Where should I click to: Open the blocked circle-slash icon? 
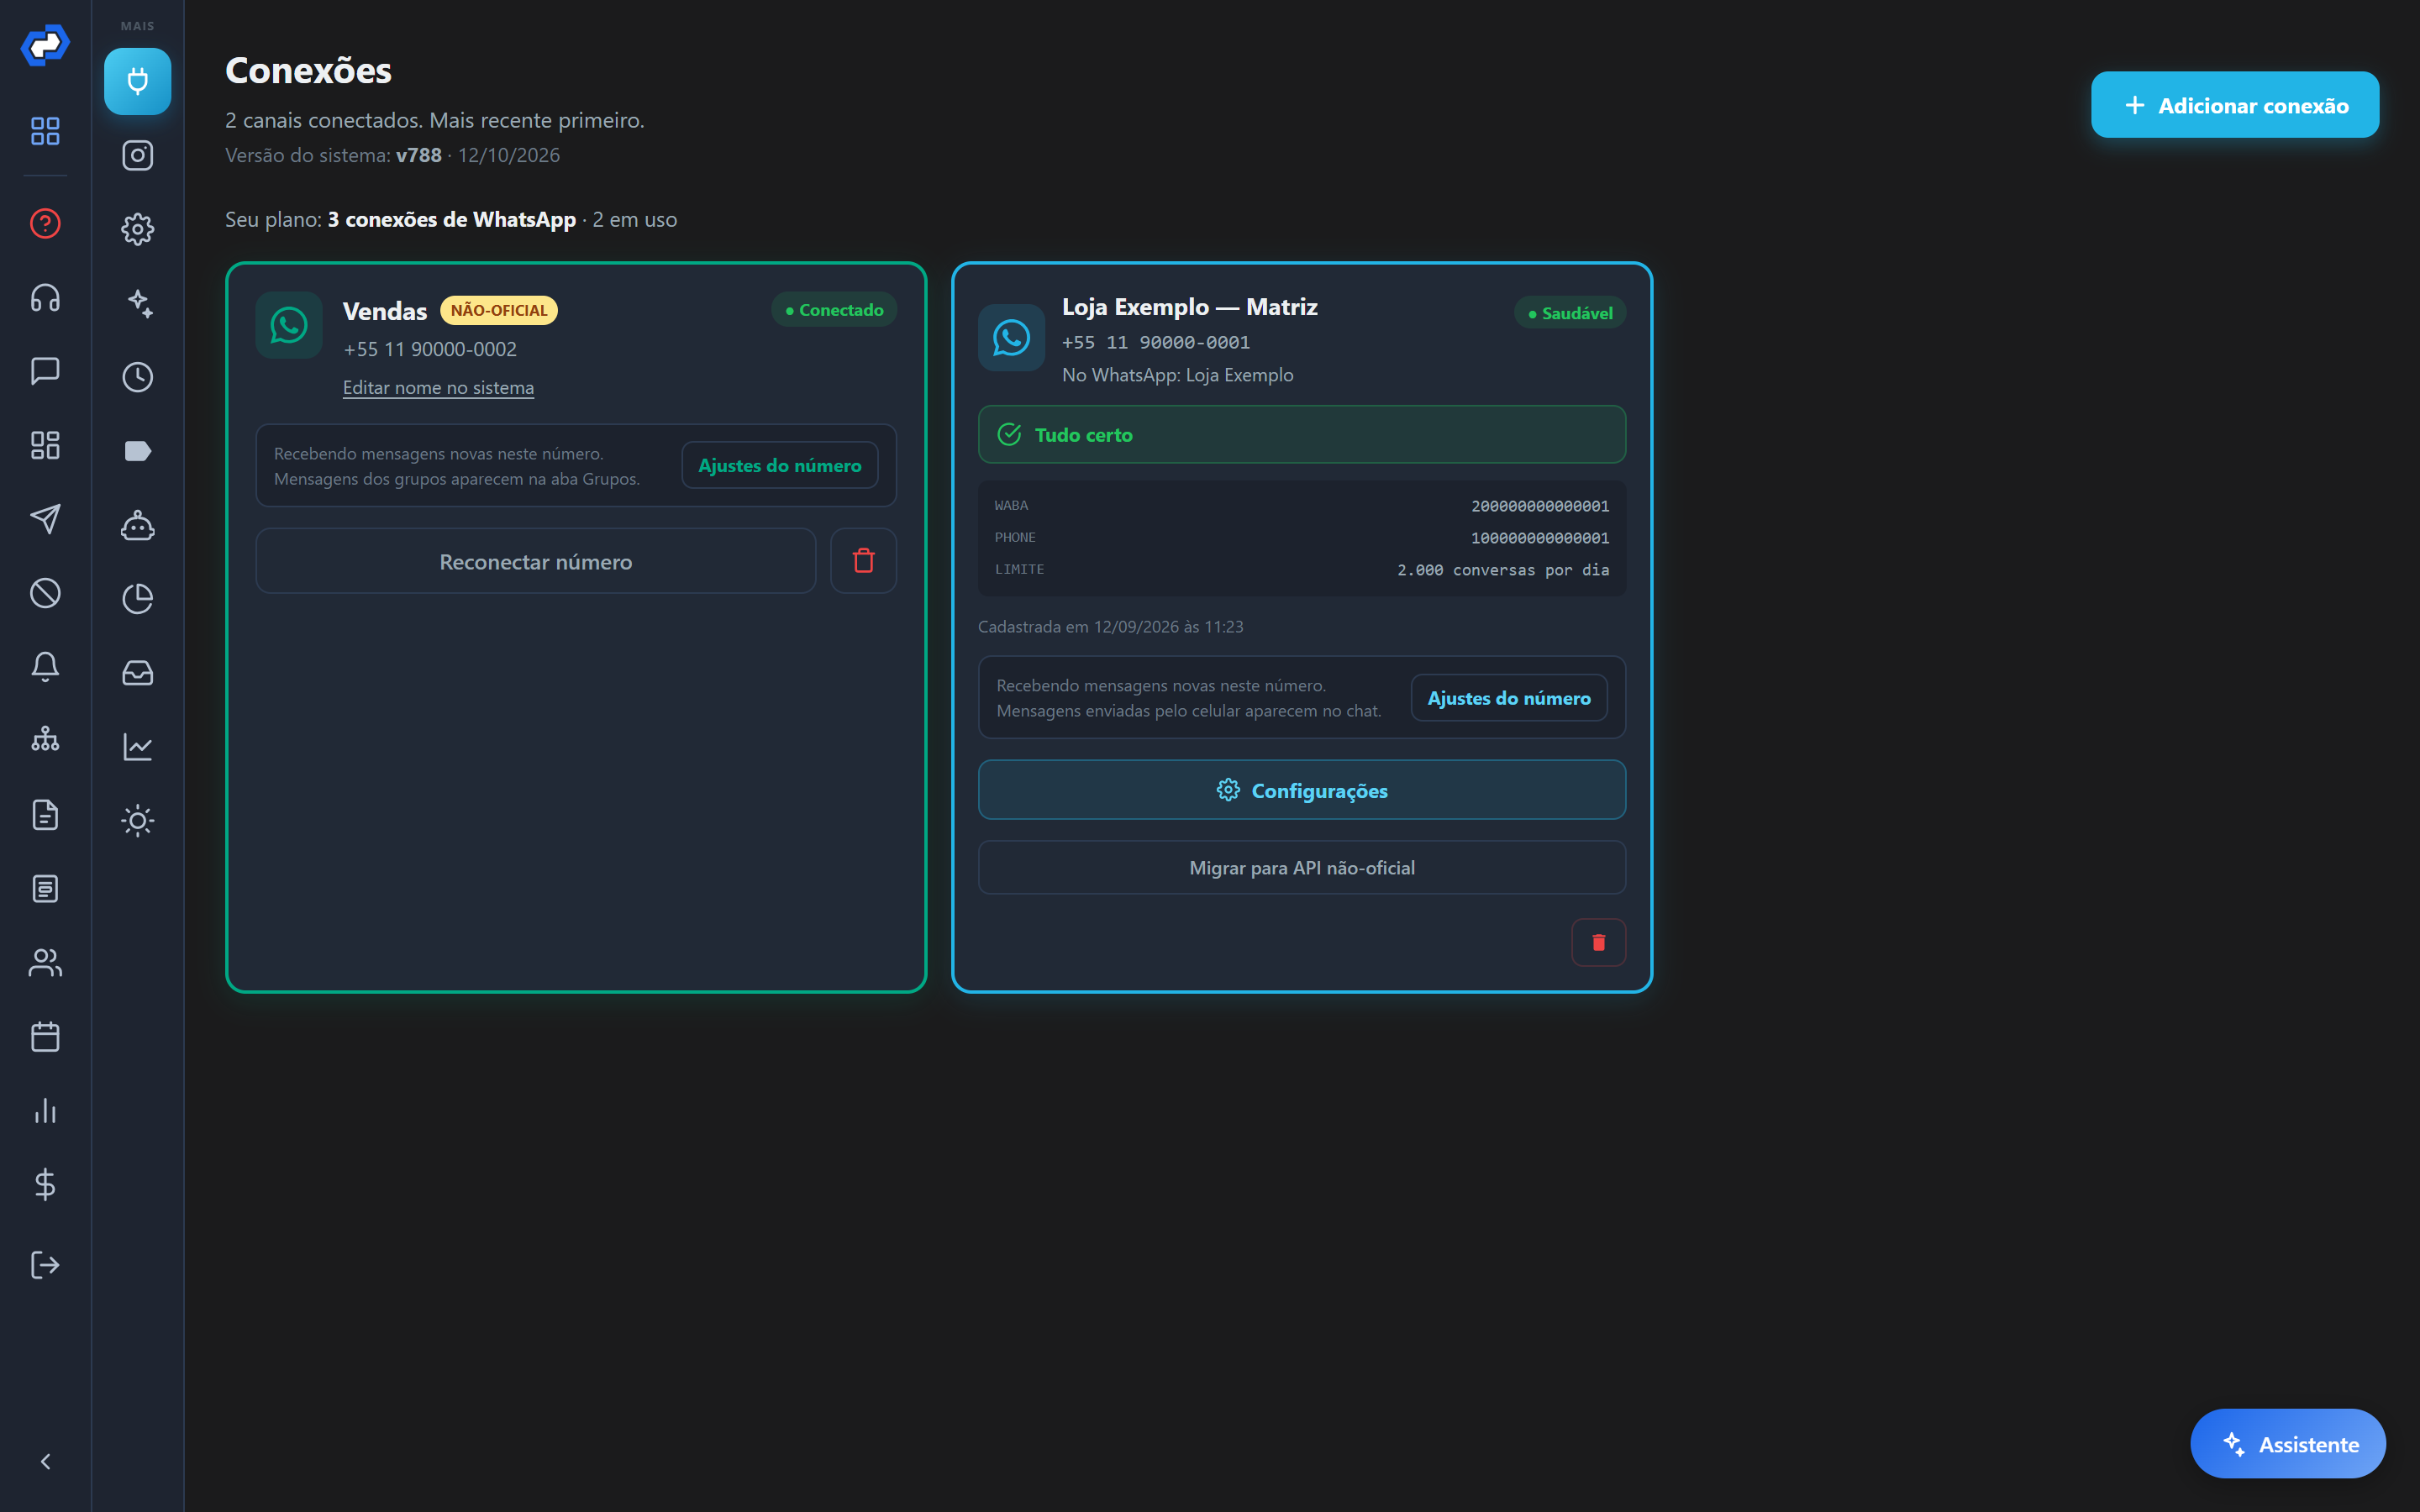[x=45, y=593]
